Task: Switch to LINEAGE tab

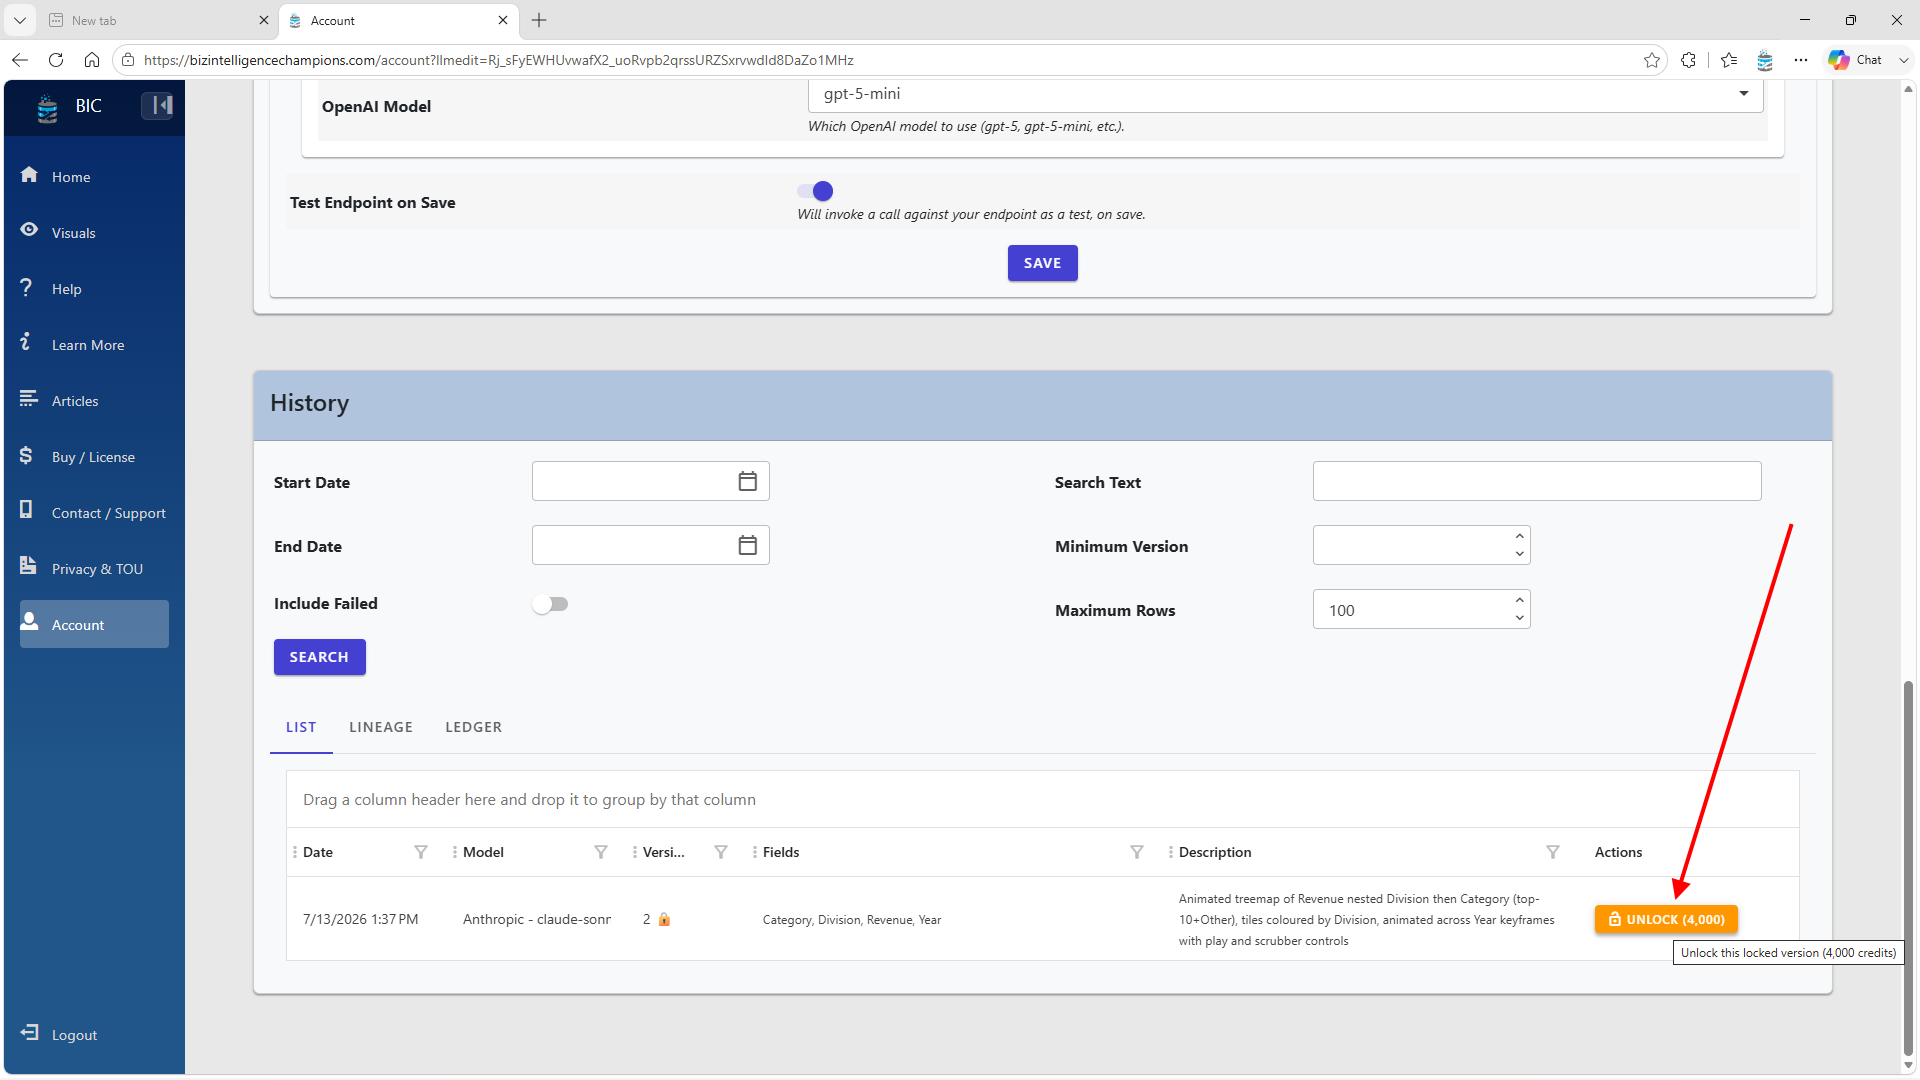Action: tap(381, 727)
